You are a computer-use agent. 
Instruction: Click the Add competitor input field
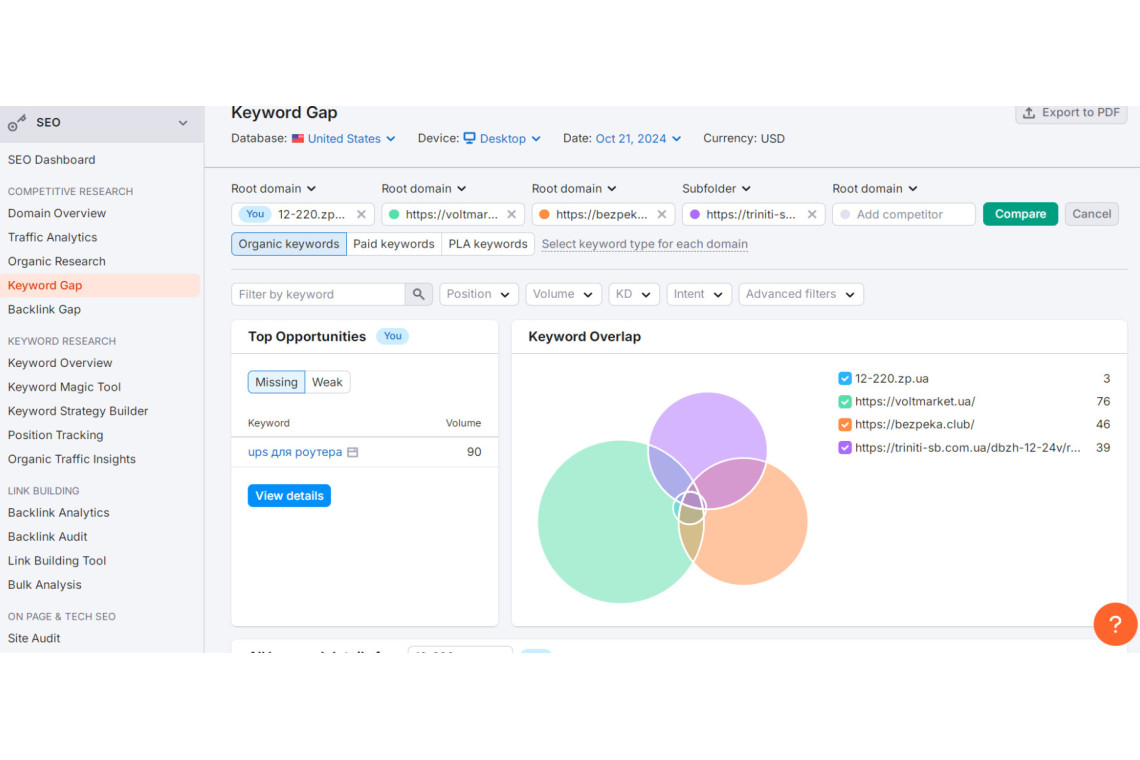coord(903,215)
